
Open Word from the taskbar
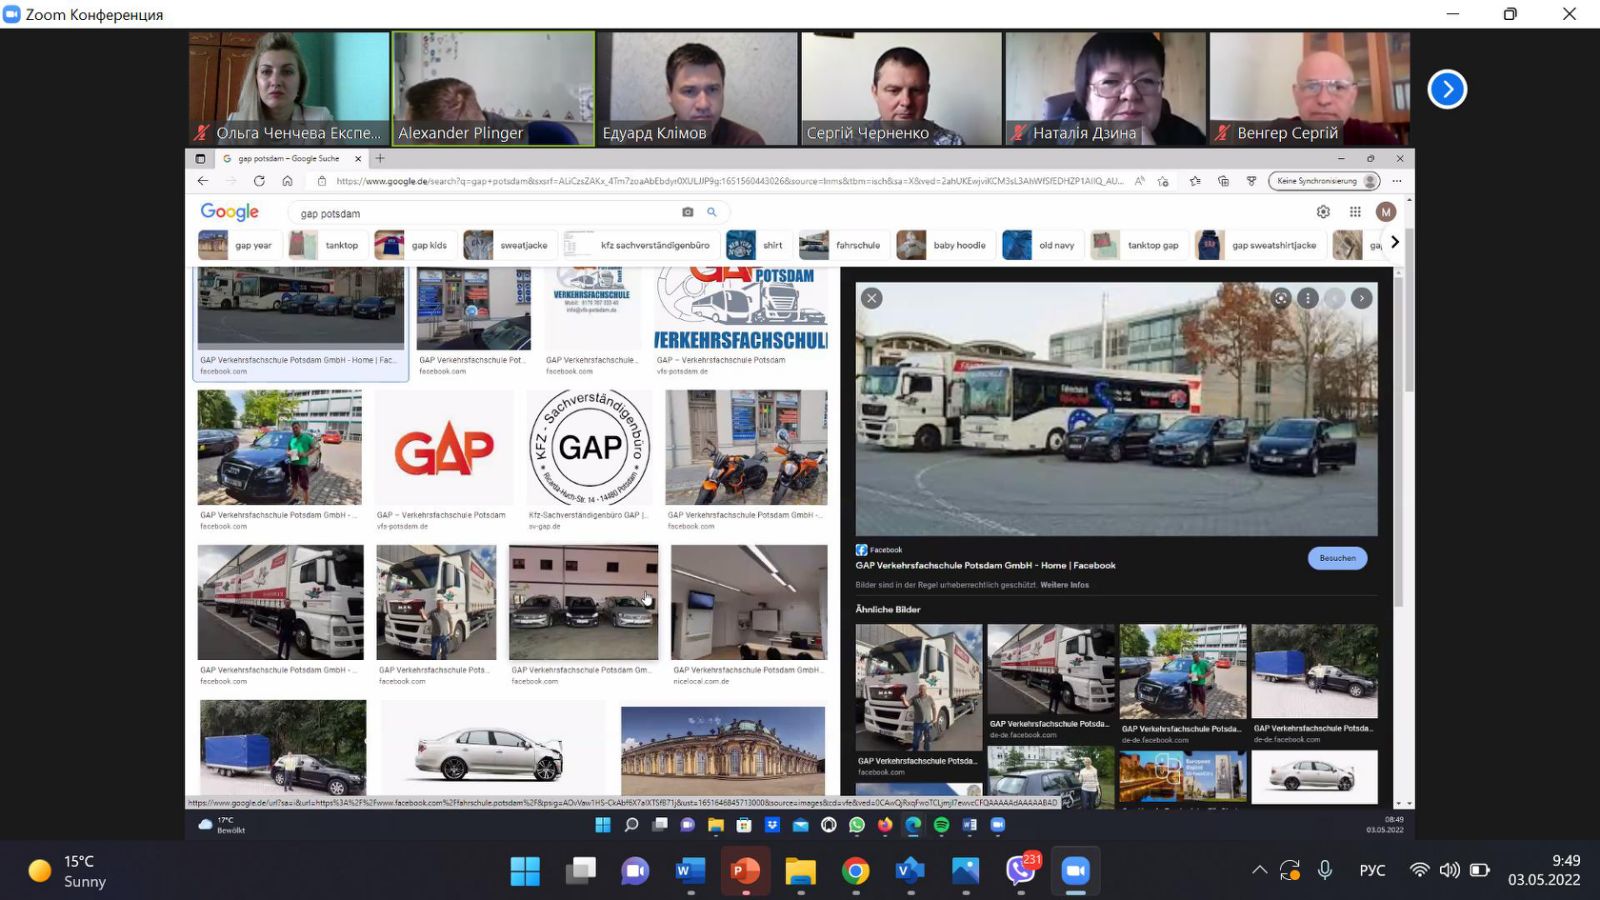pyautogui.click(x=690, y=871)
